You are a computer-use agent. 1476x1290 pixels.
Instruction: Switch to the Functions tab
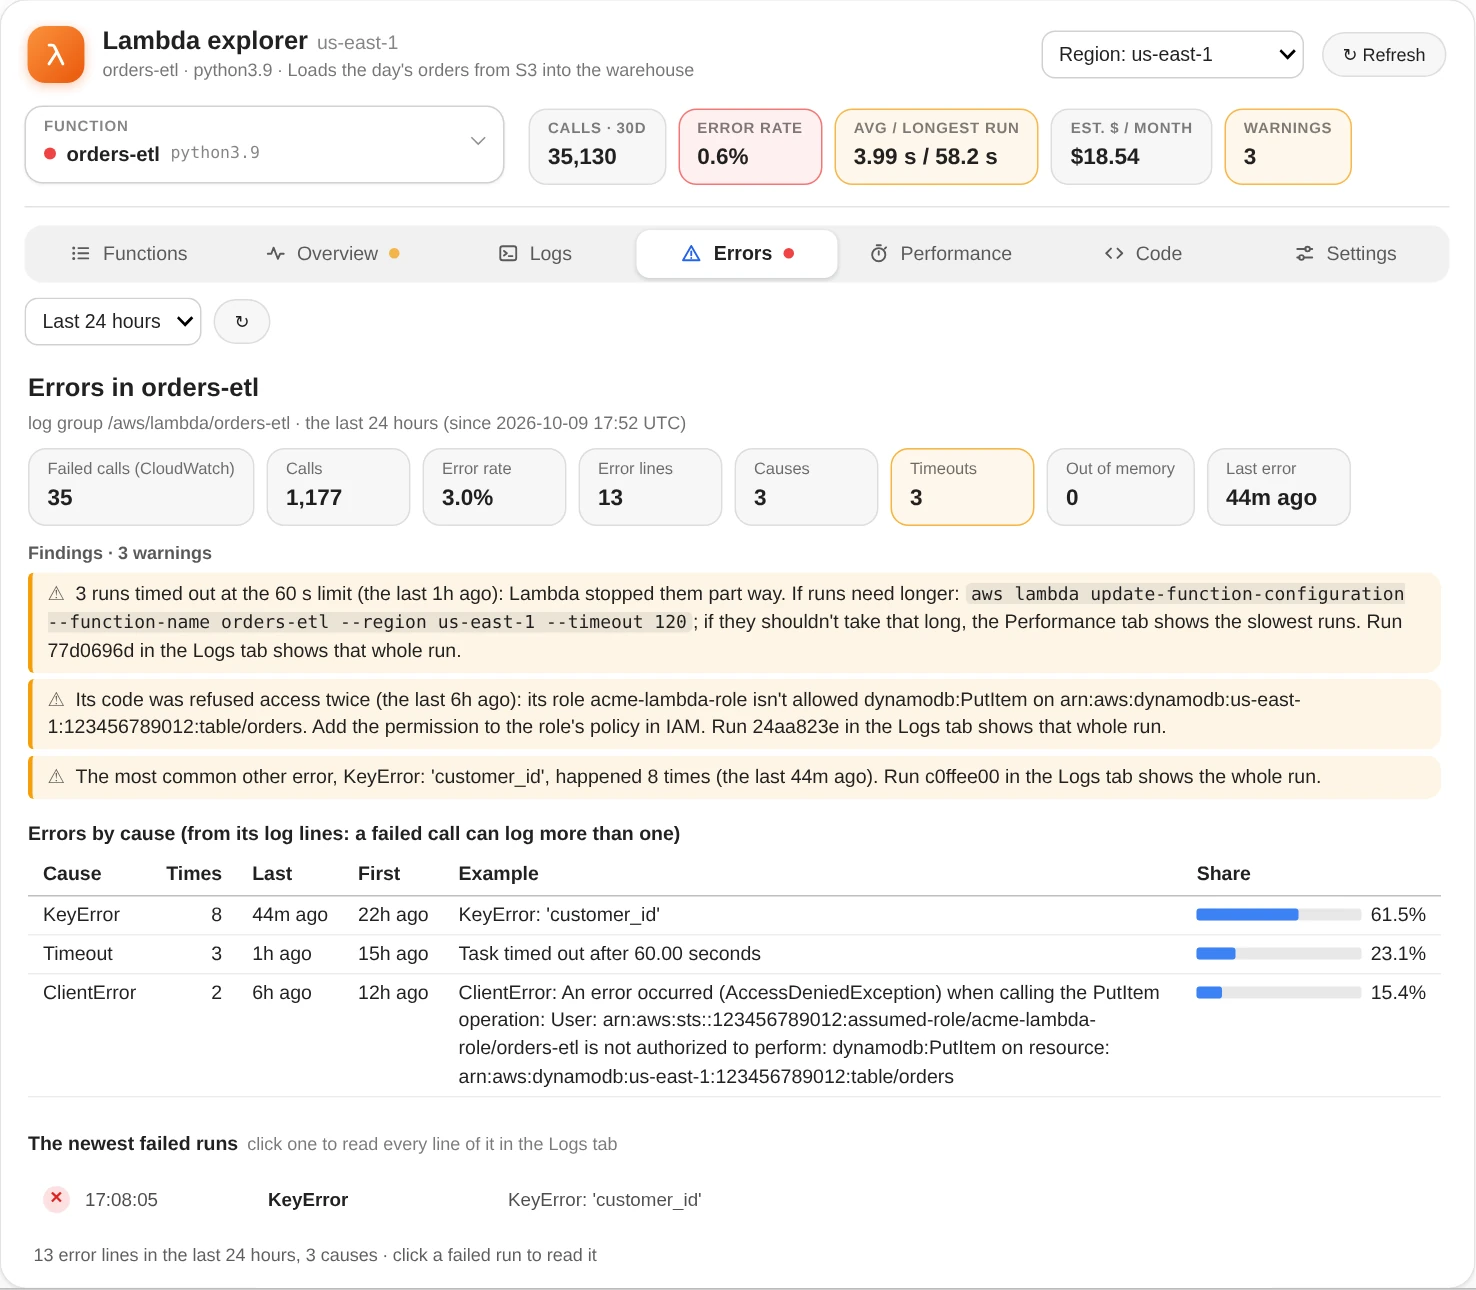(x=130, y=254)
